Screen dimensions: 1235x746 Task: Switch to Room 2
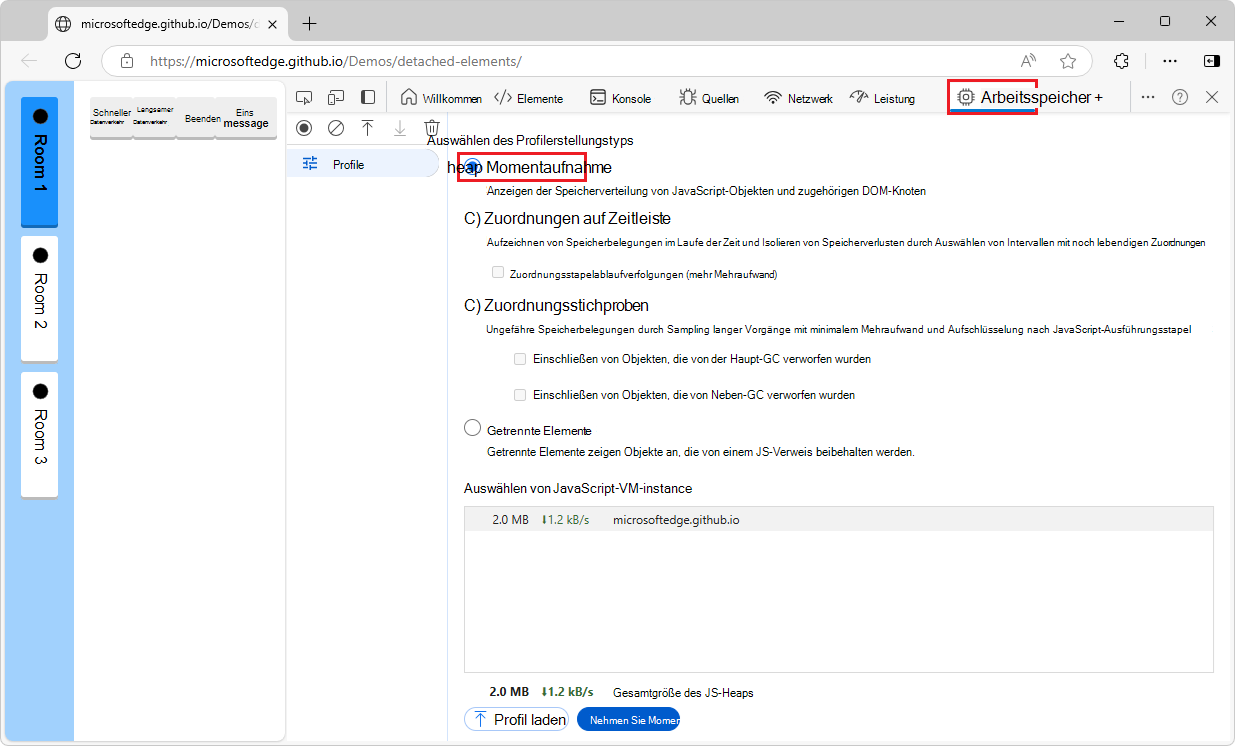tap(39, 294)
